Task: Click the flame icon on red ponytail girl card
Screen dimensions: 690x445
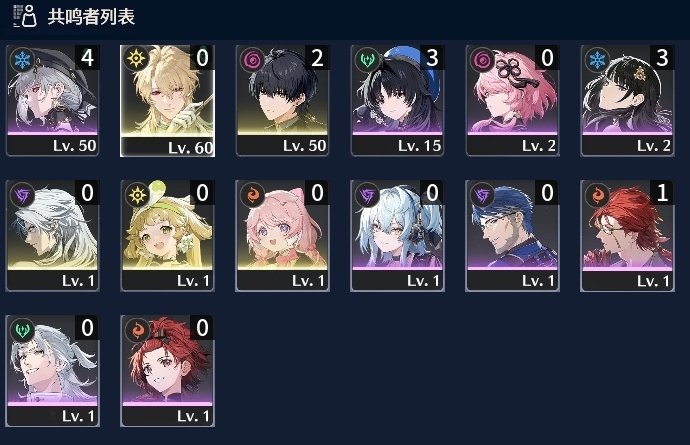Action: coord(137,330)
